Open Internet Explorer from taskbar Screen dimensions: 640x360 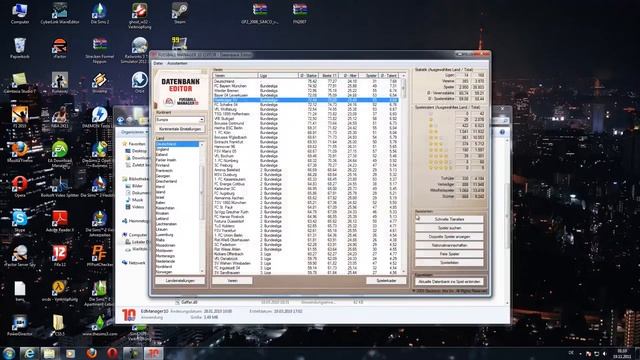tap(29, 353)
